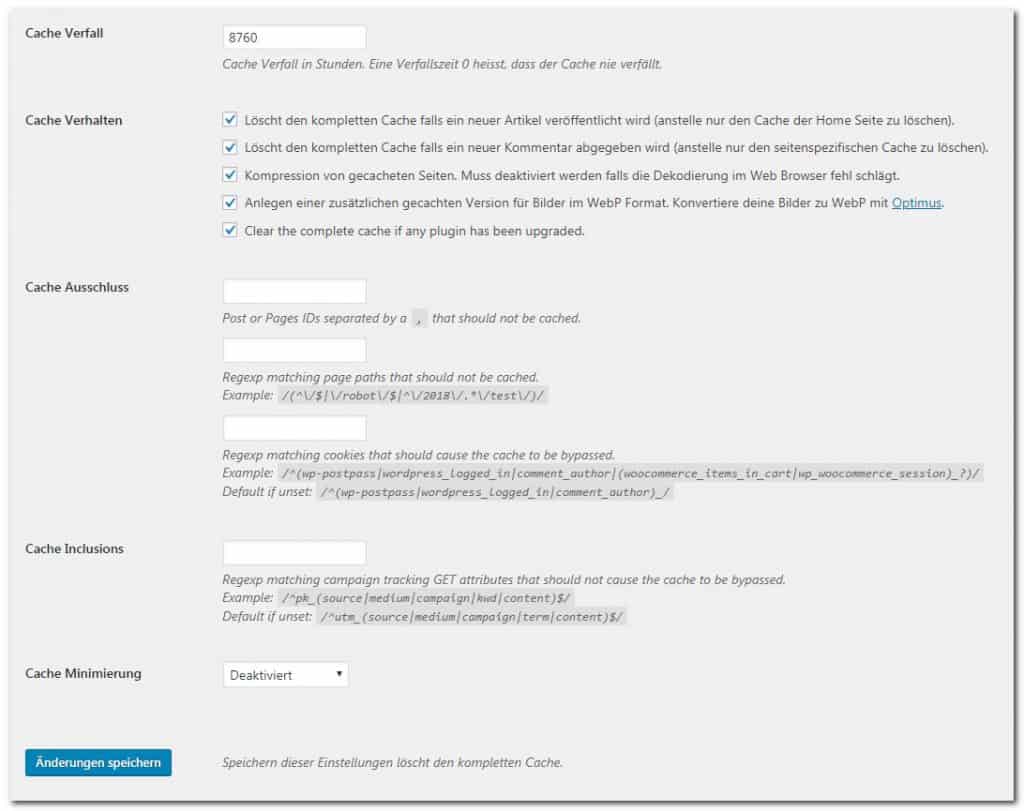Focus the Cache Verfall hours field
This screenshot has width=1024, height=811.
point(295,37)
